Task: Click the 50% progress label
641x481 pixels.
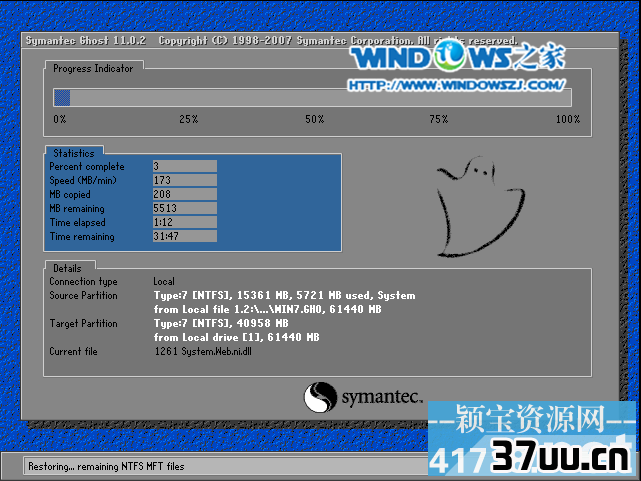Action: 314,119
